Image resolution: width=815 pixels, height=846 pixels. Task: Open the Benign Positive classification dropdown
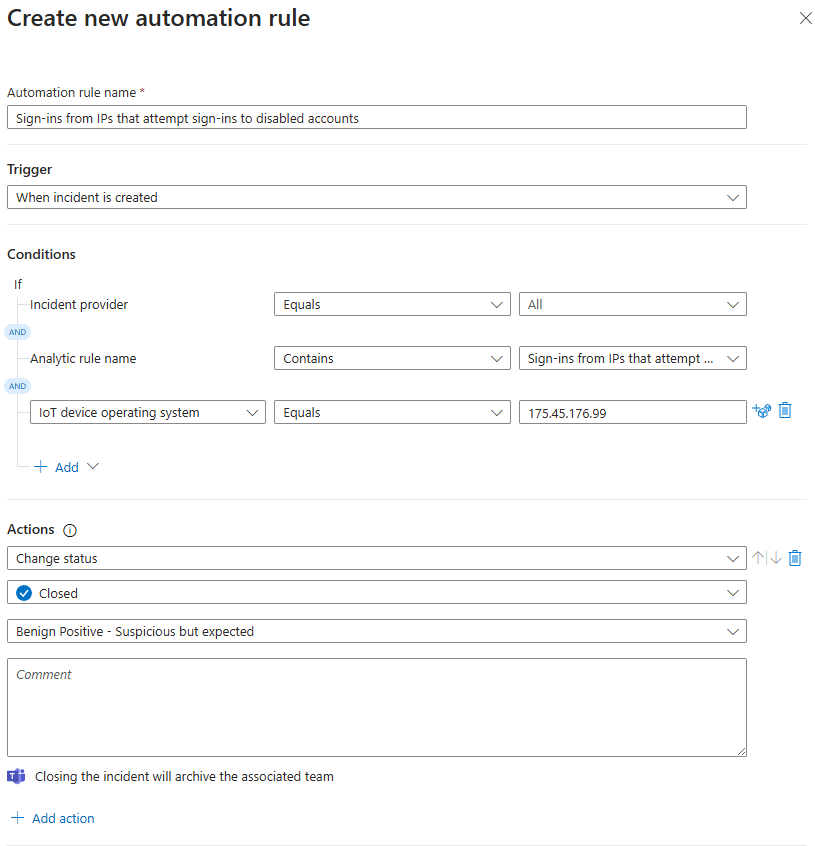click(376, 632)
